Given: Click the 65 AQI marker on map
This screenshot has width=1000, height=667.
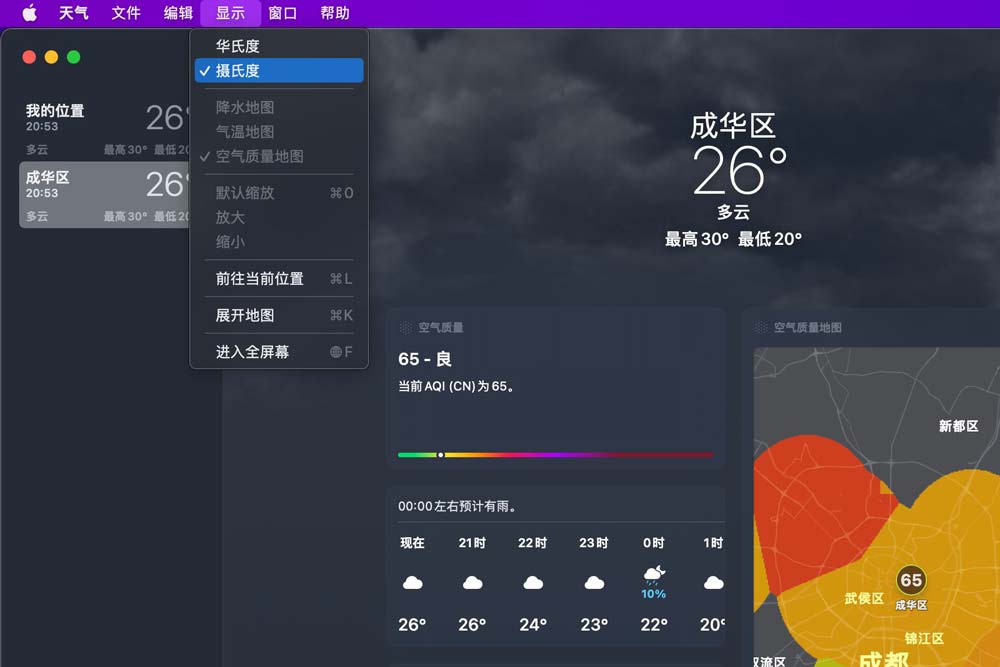Looking at the screenshot, I should coord(911,580).
